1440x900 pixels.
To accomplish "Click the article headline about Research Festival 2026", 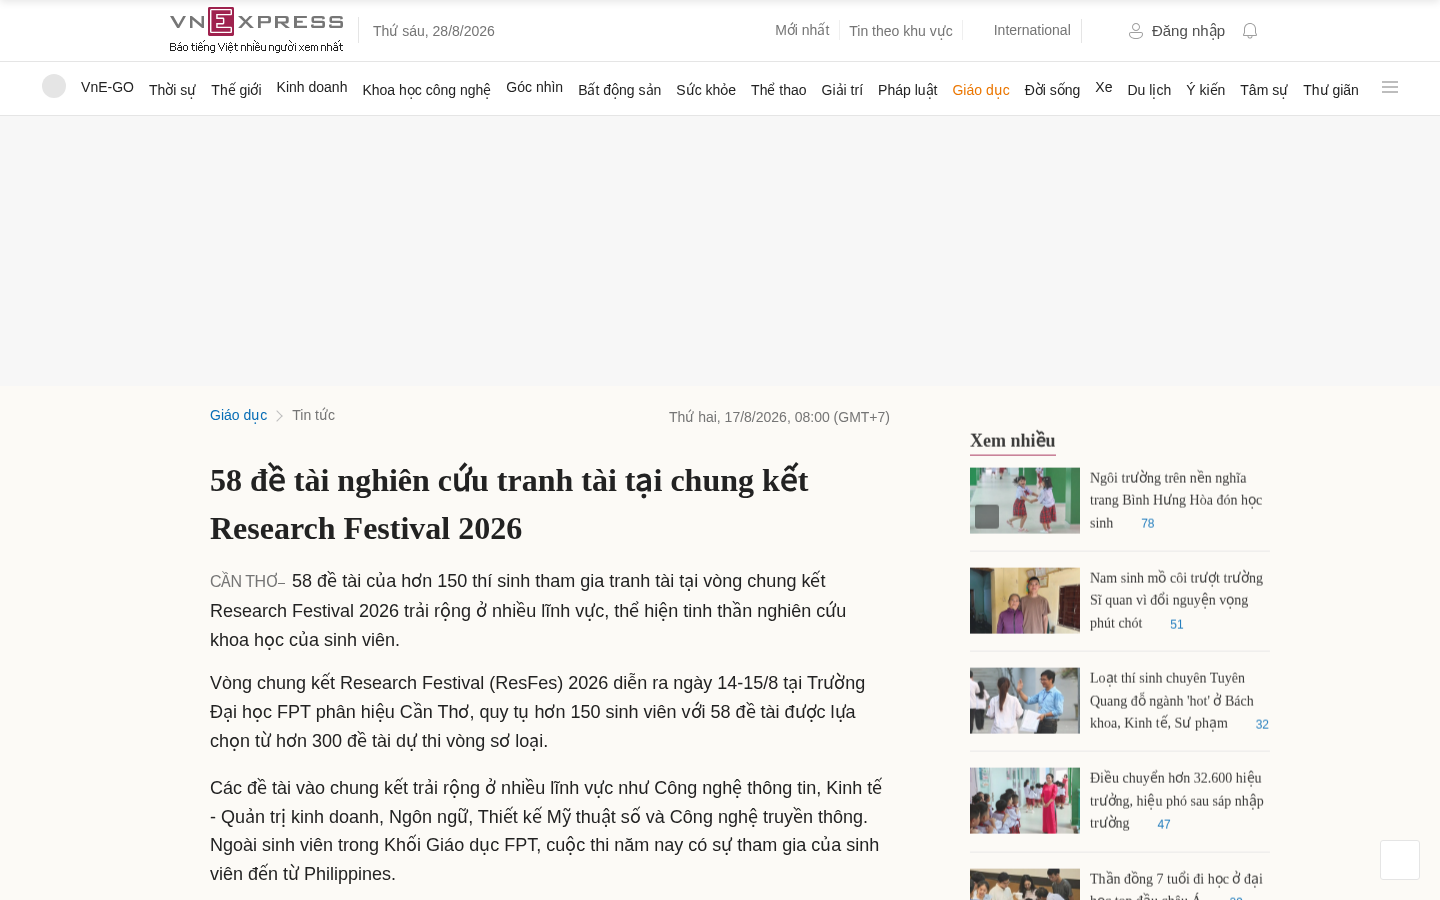I will click(509, 504).
